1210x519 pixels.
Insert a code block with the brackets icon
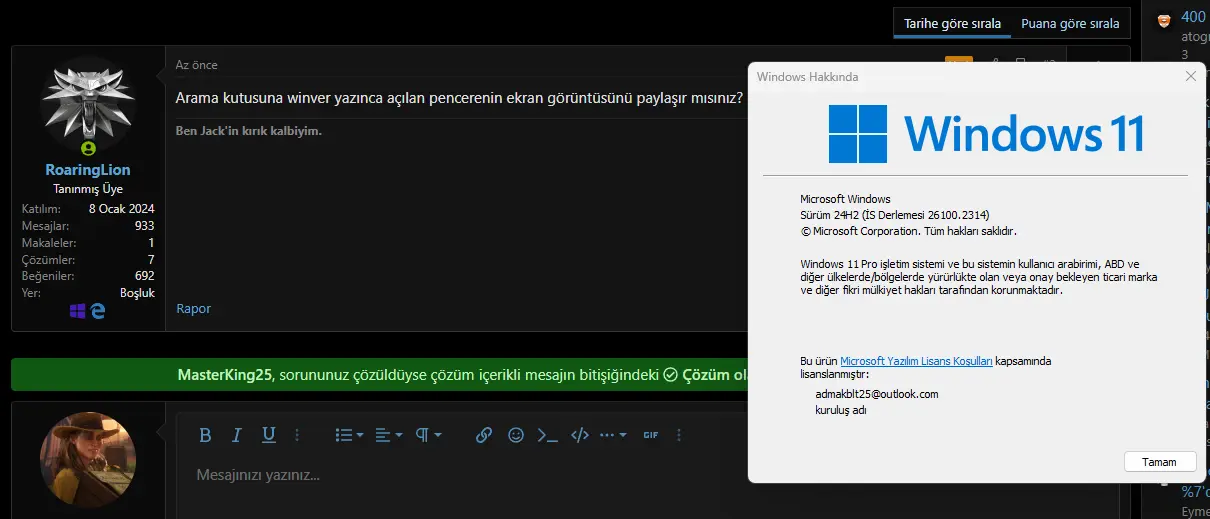pos(579,435)
